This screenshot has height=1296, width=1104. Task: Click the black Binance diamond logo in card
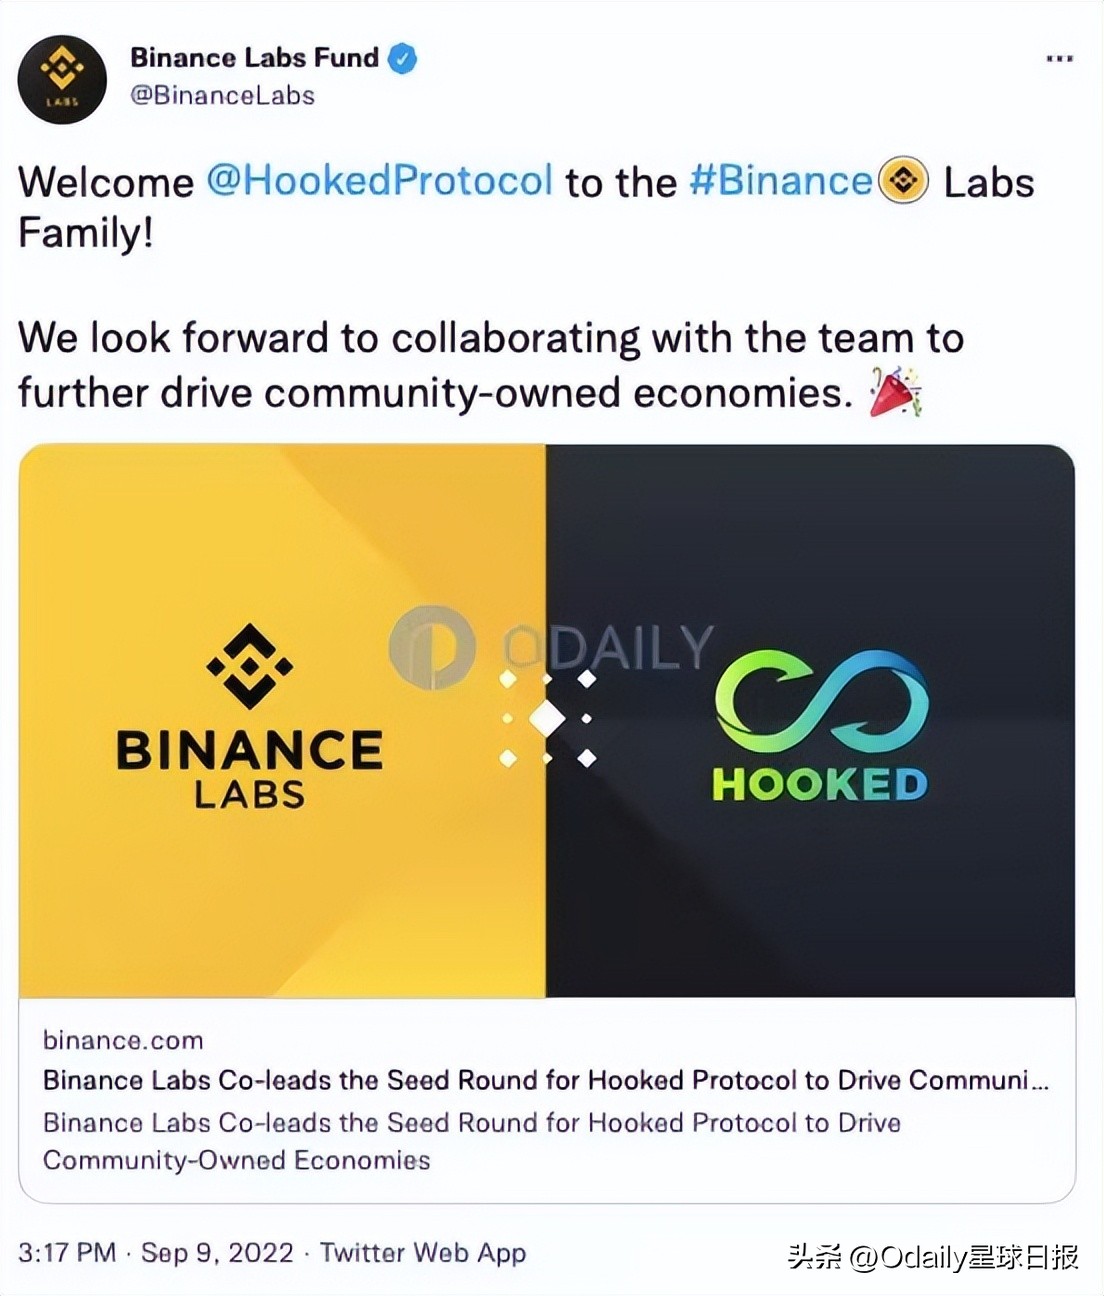pos(249,664)
